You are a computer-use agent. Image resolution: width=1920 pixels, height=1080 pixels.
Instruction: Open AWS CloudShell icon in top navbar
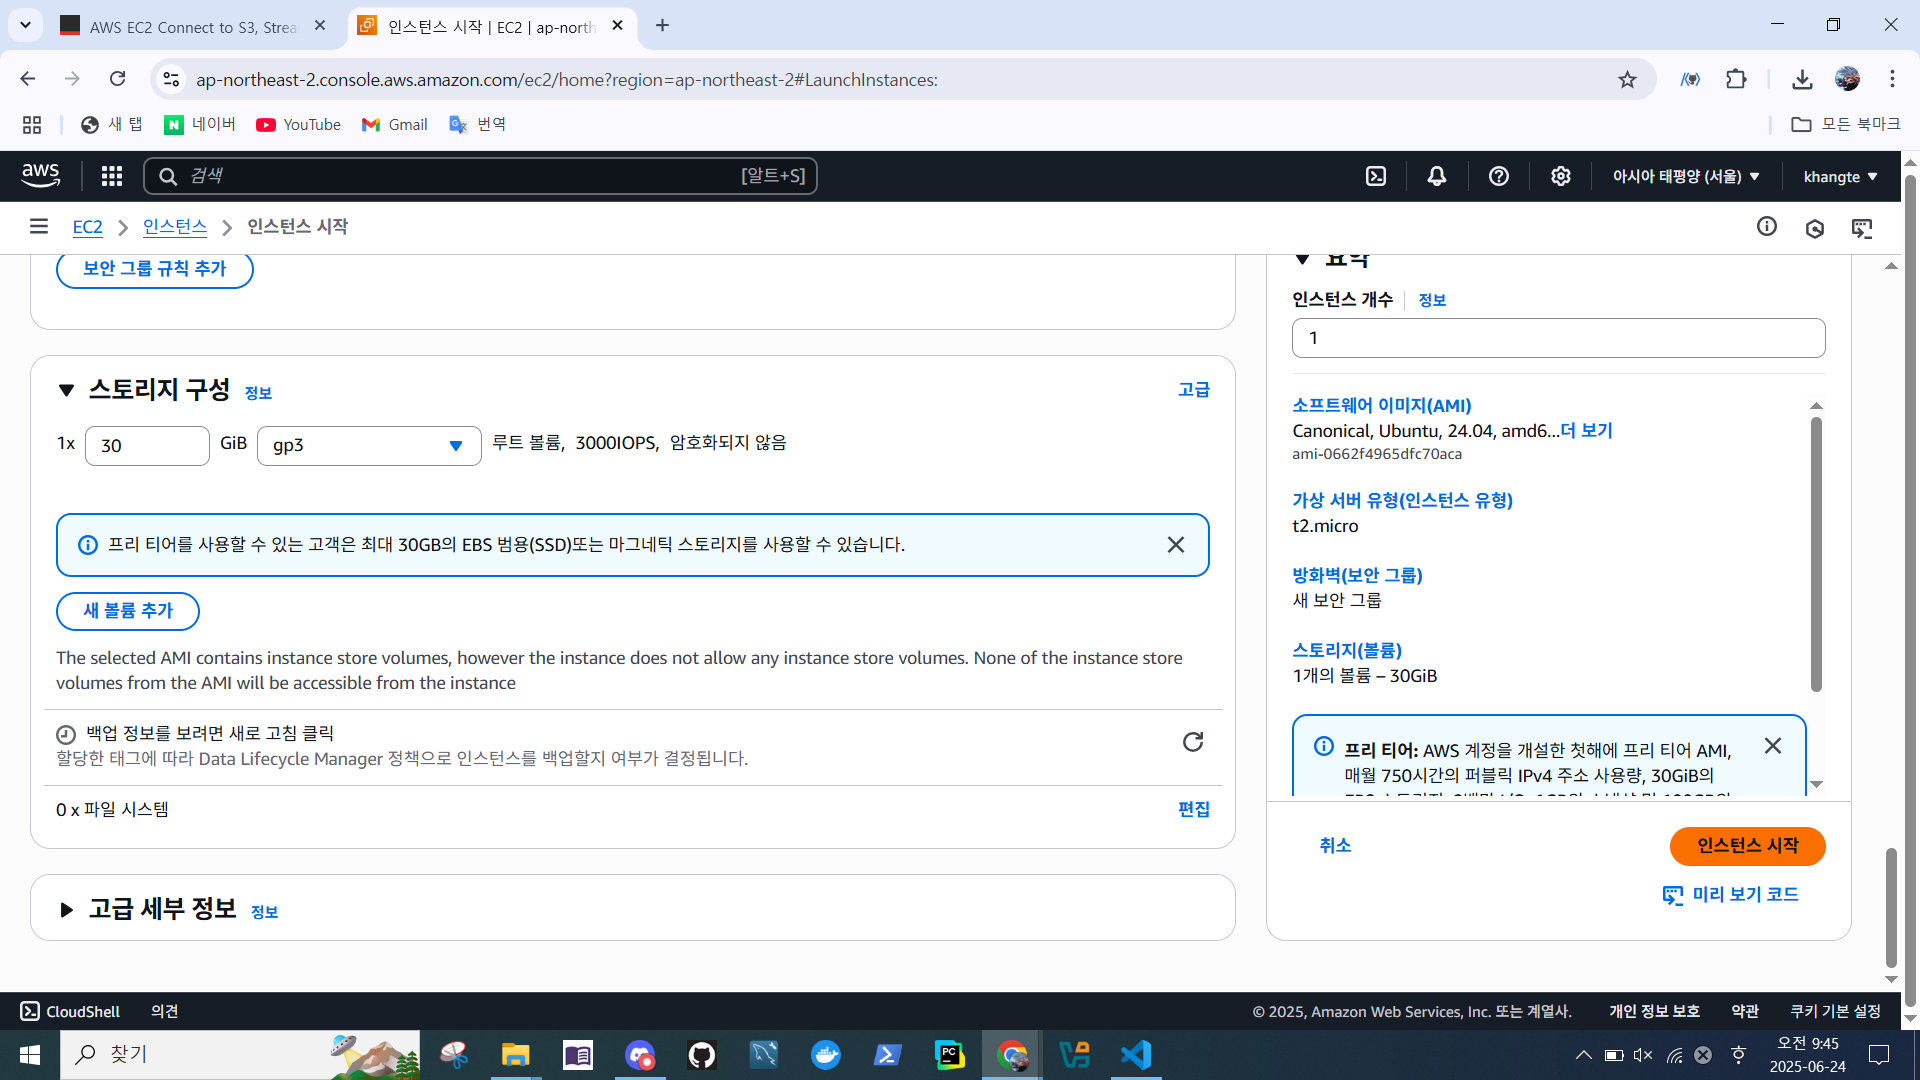pyautogui.click(x=1376, y=176)
